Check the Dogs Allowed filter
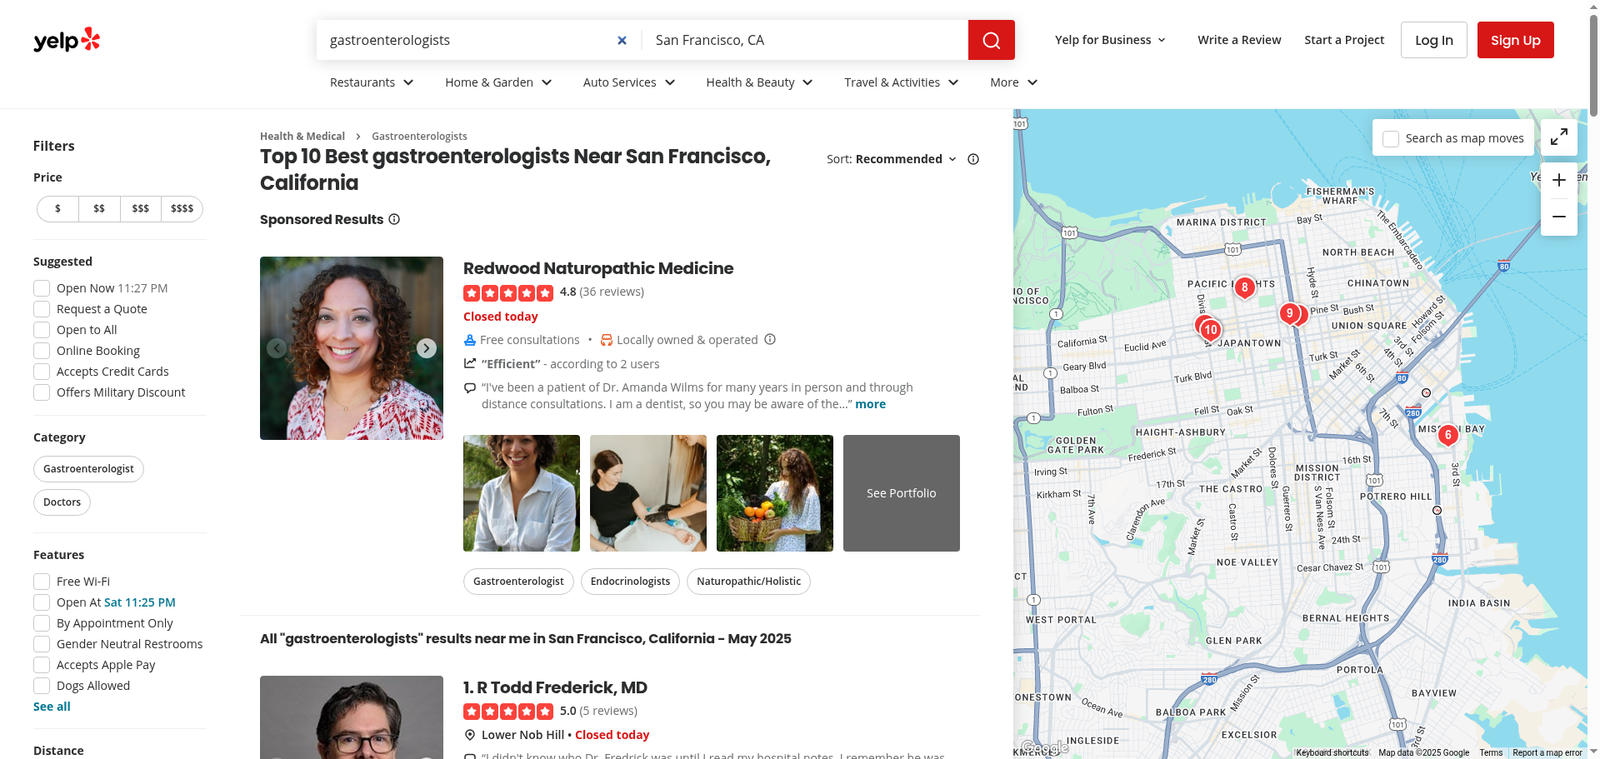This screenshot has height=759, width=1600. click(42, 687)
